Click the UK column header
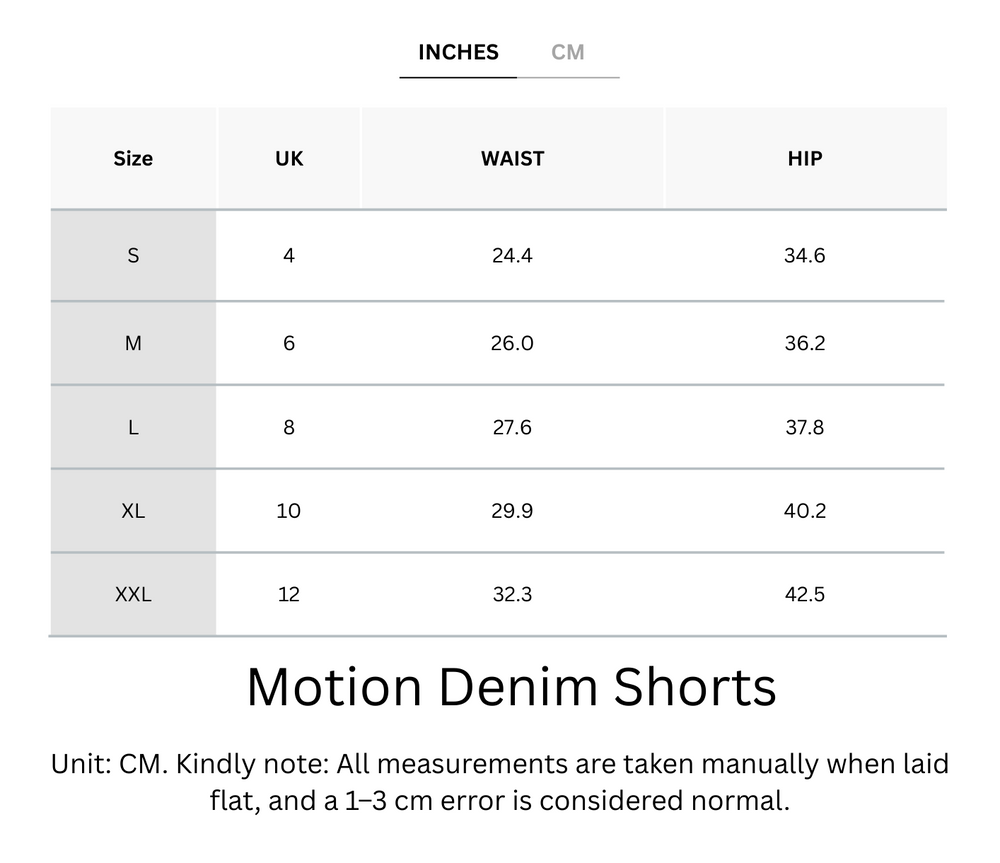The image size is (1000, 863). [288, 158]
